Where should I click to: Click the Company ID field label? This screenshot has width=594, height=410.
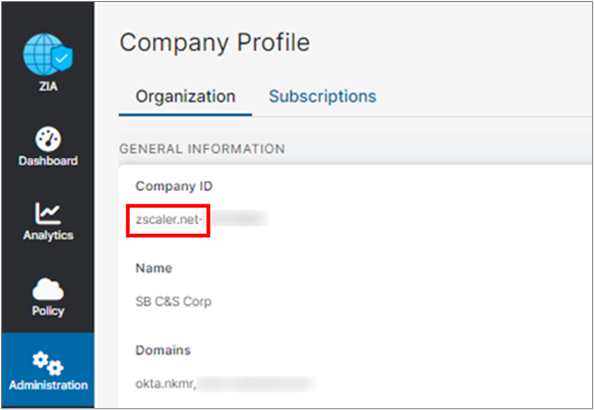coord(174,186)
